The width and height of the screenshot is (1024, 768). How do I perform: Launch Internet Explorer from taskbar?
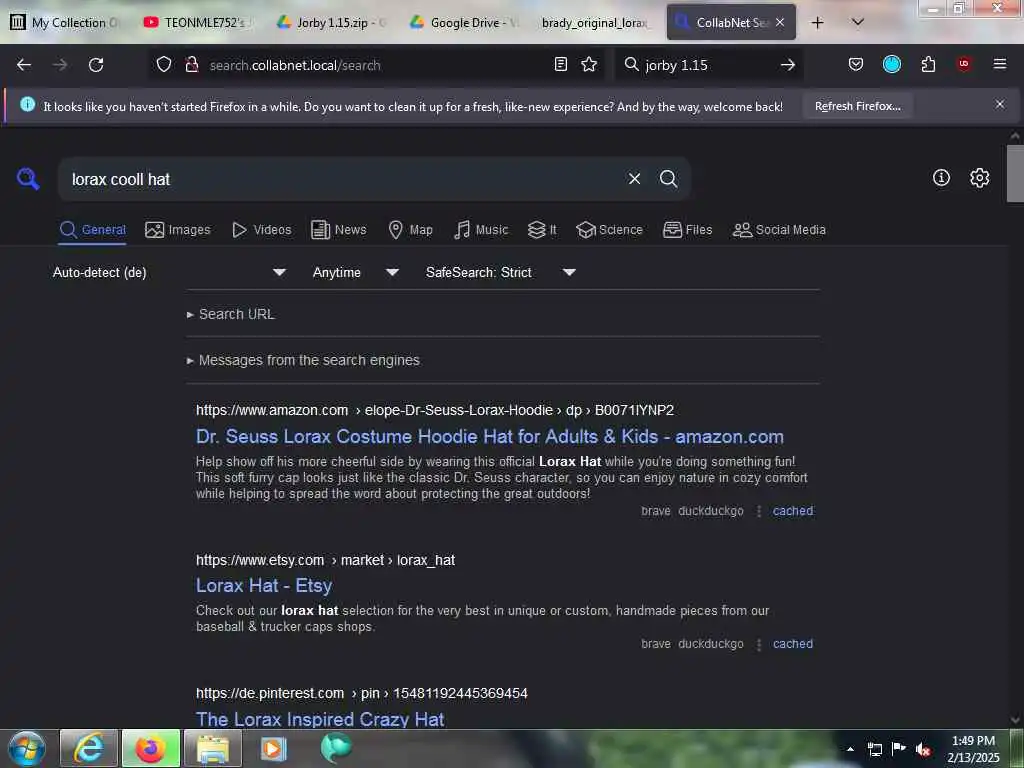(x=89, y=748)
